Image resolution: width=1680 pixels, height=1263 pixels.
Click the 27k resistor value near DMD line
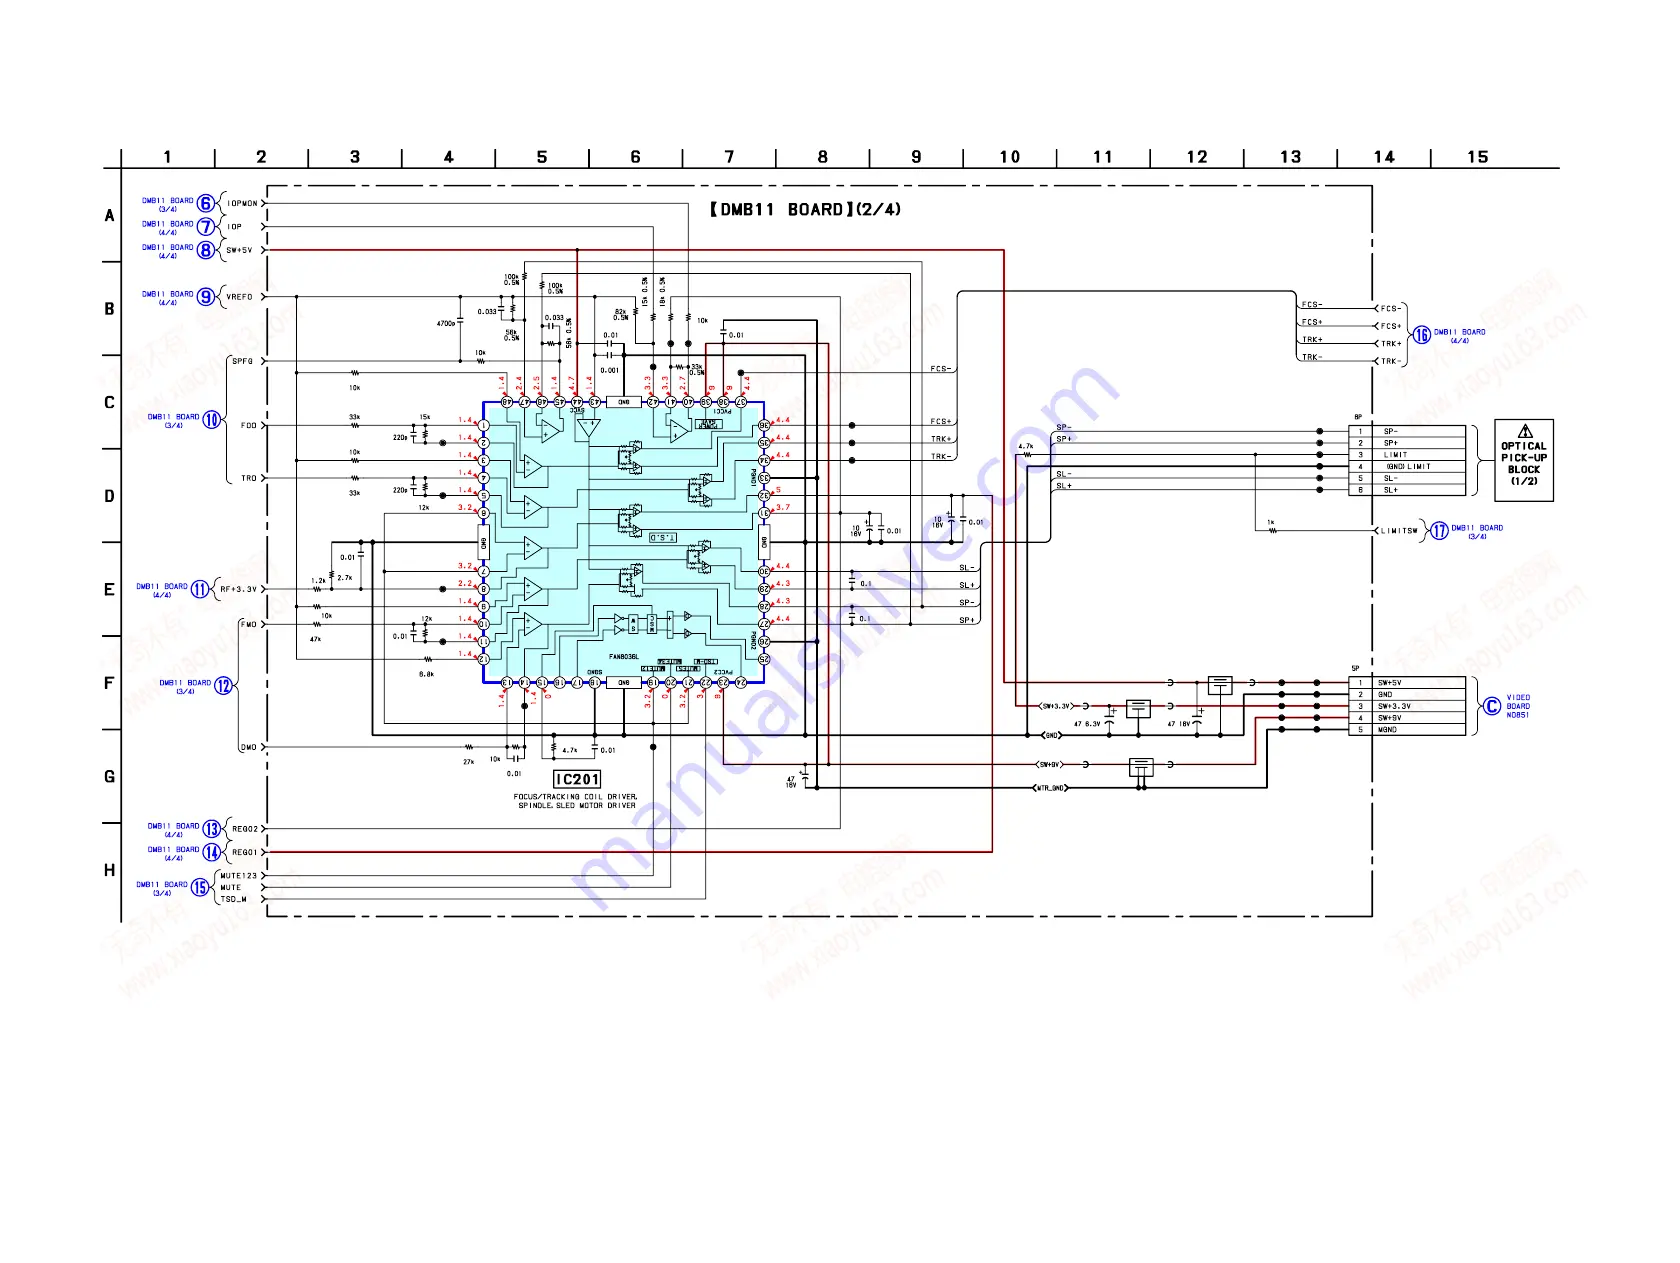tap(468, 762)
